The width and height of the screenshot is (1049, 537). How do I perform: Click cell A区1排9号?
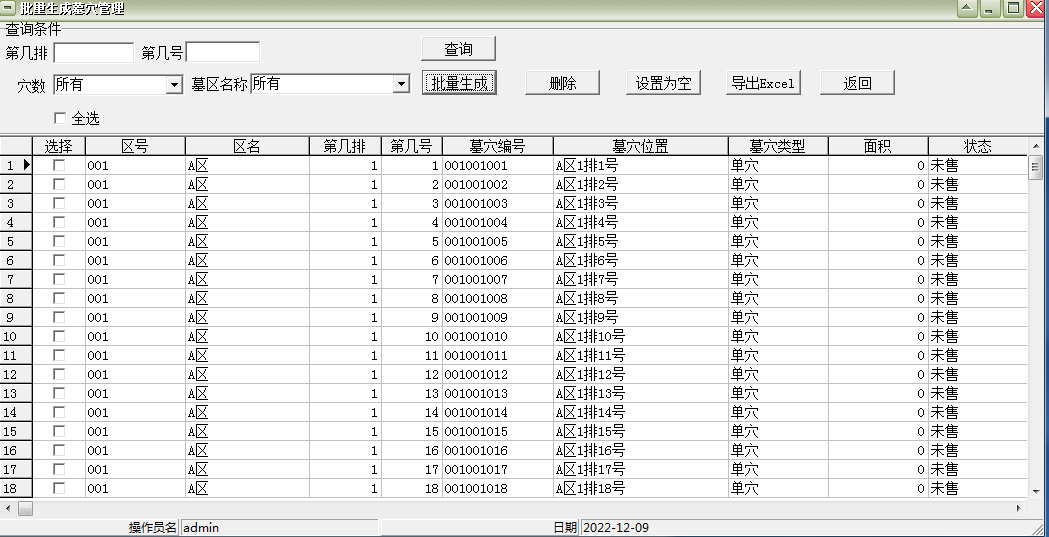click(x=641, y=317)
